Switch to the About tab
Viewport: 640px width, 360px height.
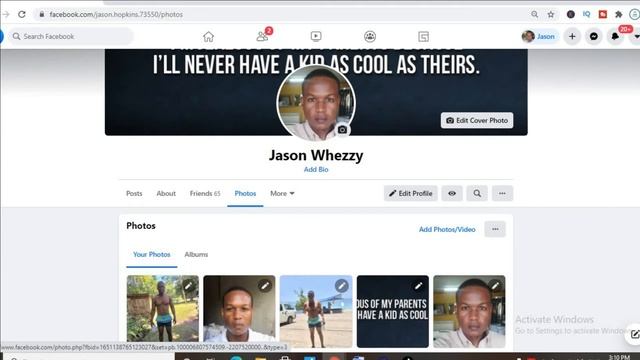(166, 193)
